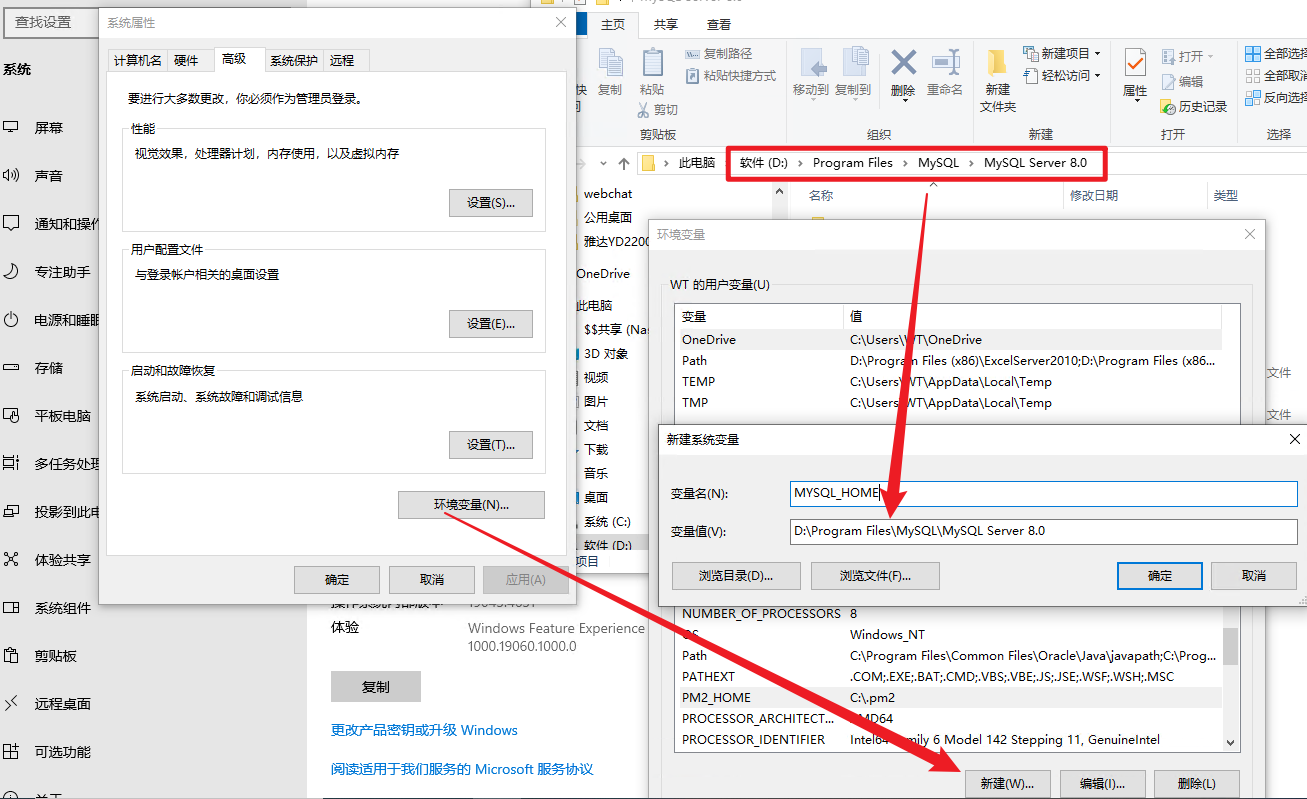Open the Easy access dropdown
Viewport: 1307px width, 799px height.
tap(1061, 75)
